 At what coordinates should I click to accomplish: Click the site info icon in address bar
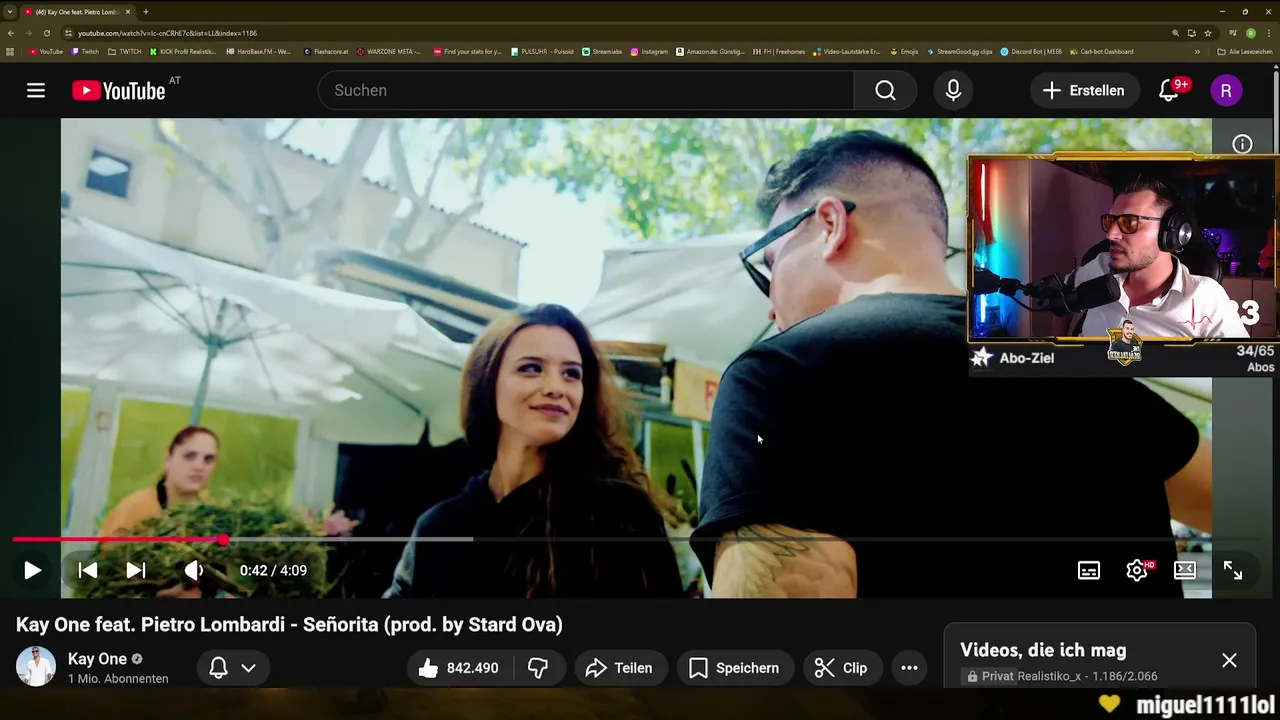68,33
